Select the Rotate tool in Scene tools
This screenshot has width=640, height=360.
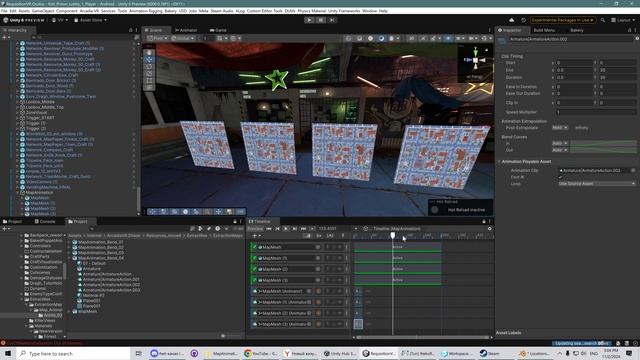(x=149, y=67)
